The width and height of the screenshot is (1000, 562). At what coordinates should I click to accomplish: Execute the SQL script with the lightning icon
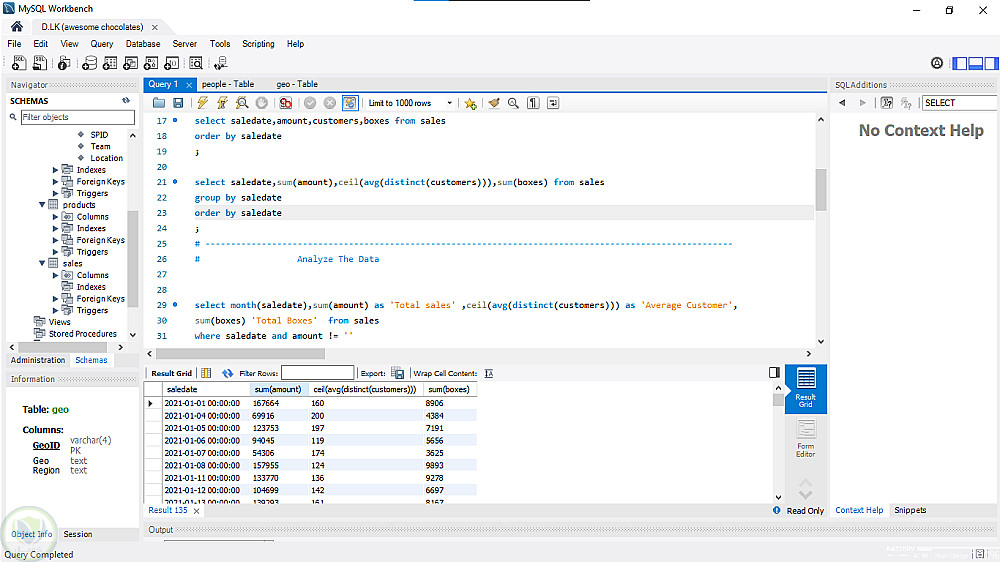[203, 103]
